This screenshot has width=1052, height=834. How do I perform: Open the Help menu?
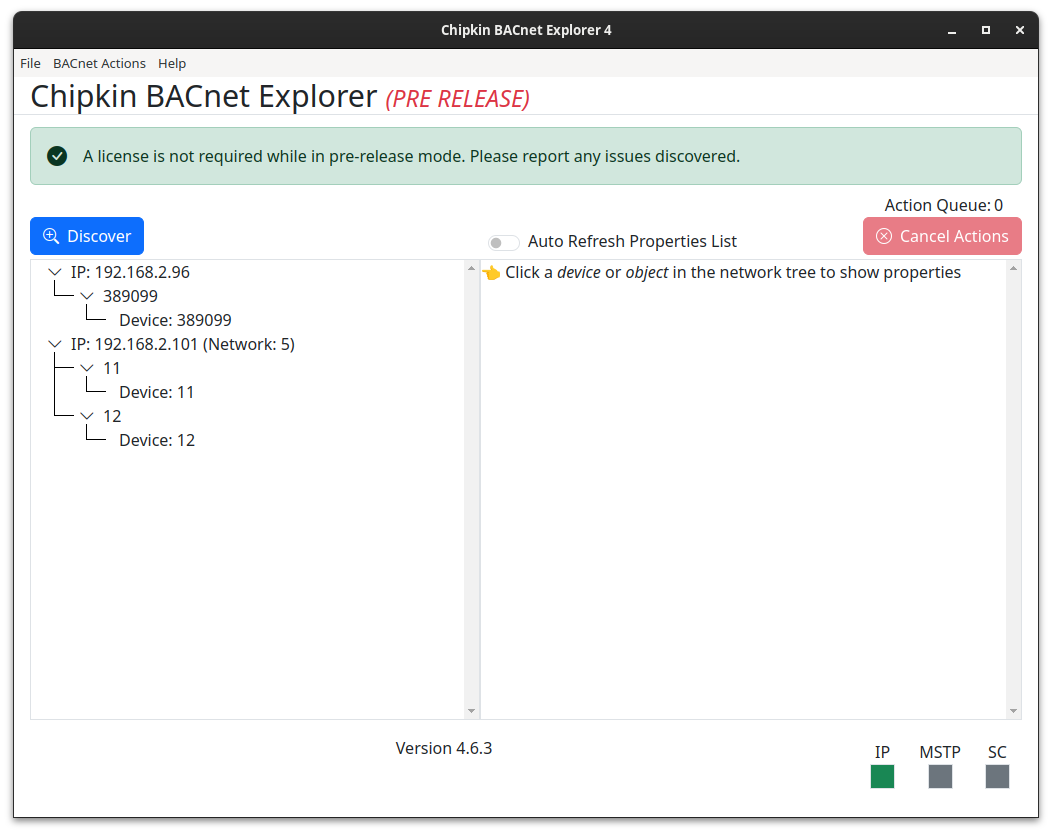172,64
